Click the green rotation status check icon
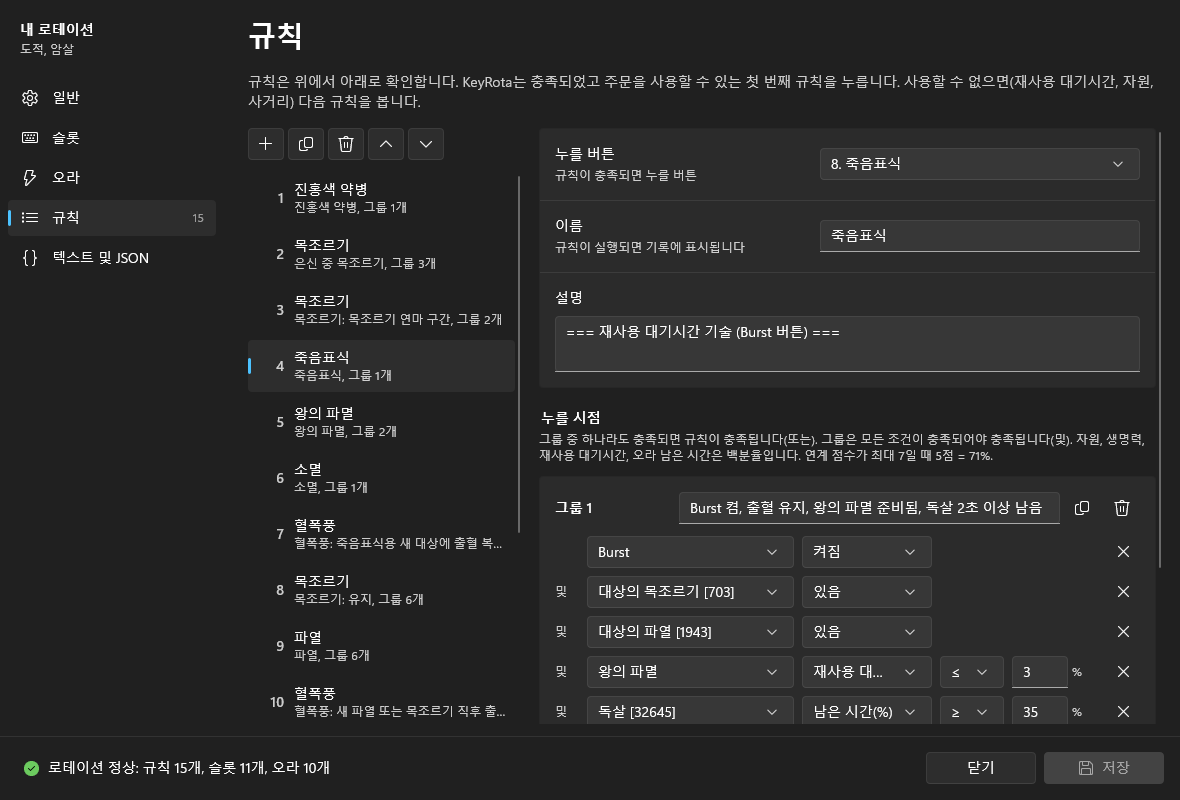 (x=31, y=768)
